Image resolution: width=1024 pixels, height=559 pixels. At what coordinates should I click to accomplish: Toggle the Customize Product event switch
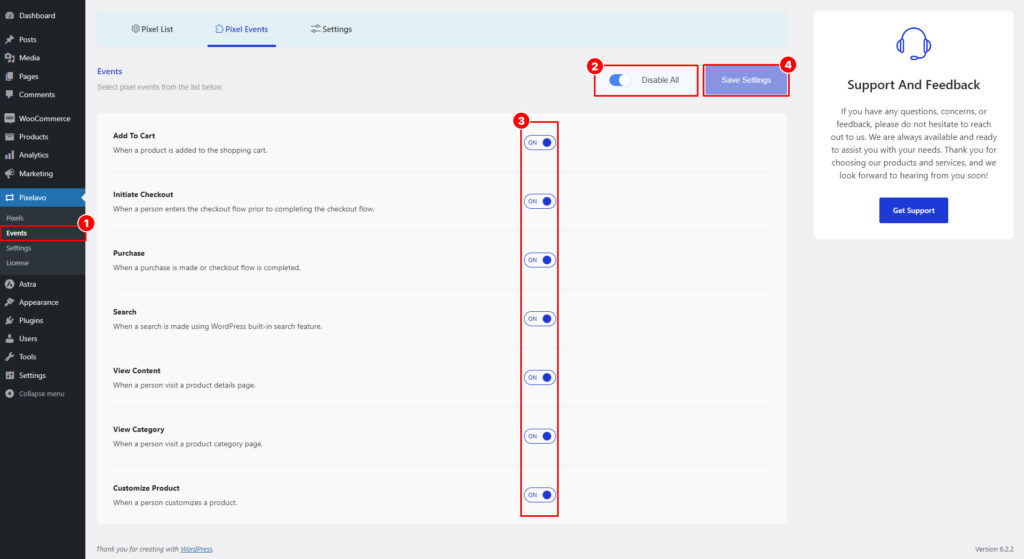coord(539,496)
